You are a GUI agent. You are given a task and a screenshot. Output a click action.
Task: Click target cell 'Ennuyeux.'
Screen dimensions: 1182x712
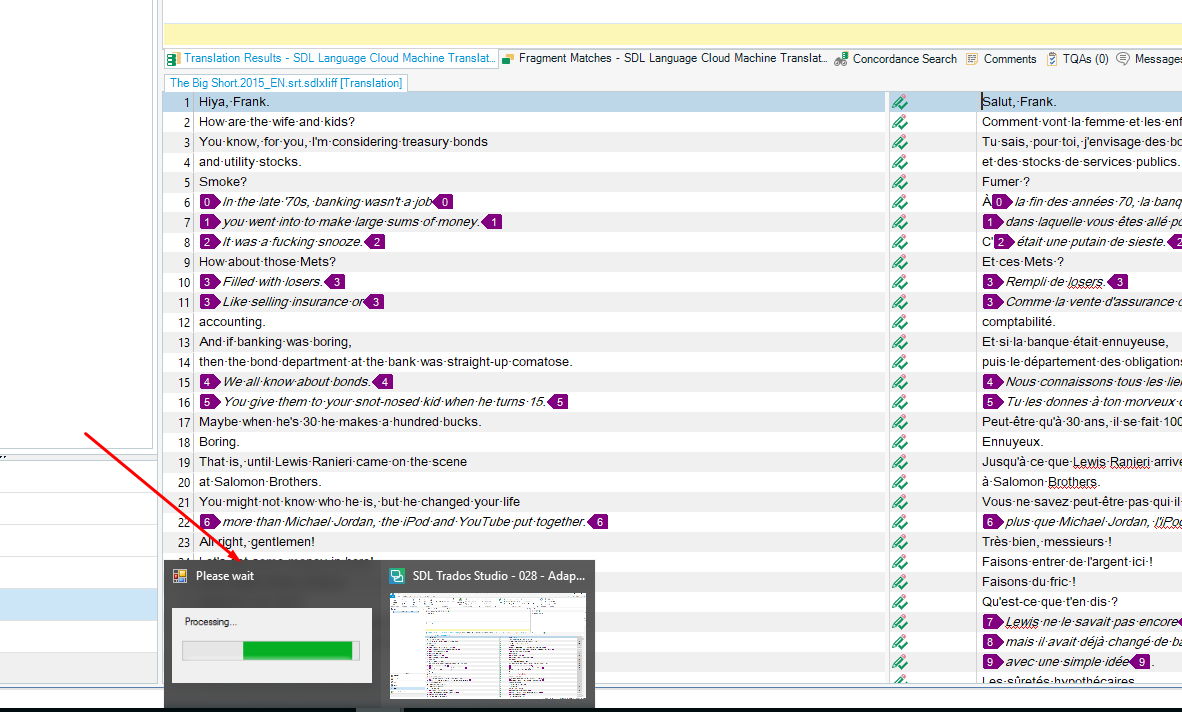point(1081,442)
